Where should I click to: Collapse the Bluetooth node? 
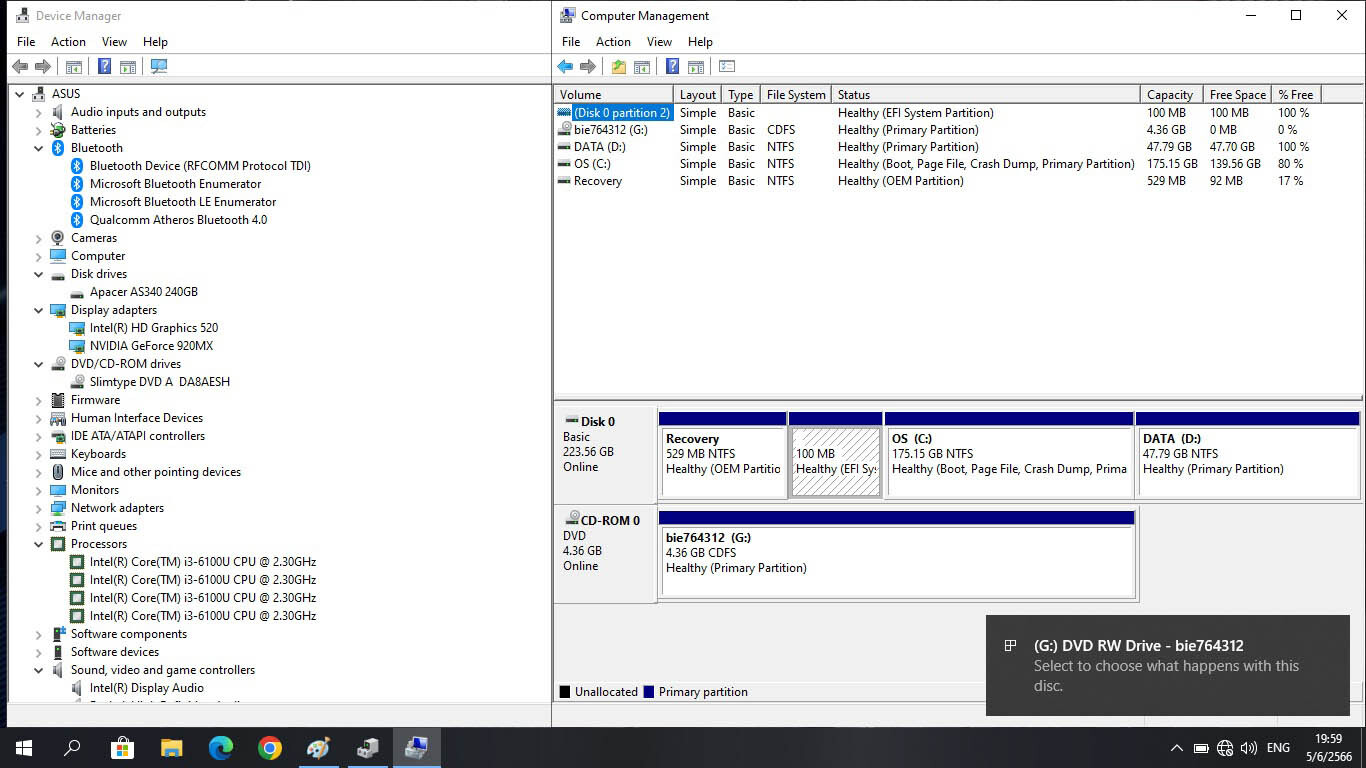coord(39,148)
